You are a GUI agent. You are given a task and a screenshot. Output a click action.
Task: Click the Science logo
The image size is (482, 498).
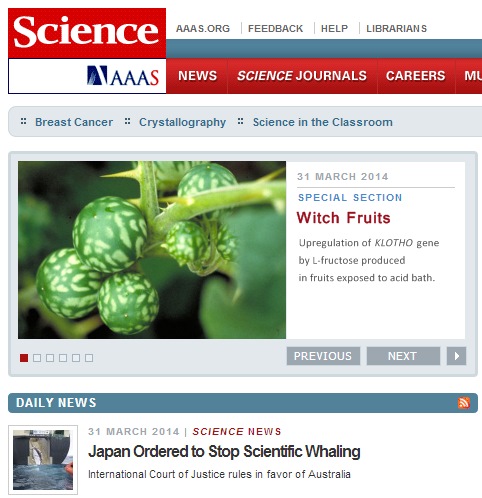click(87, 33)
